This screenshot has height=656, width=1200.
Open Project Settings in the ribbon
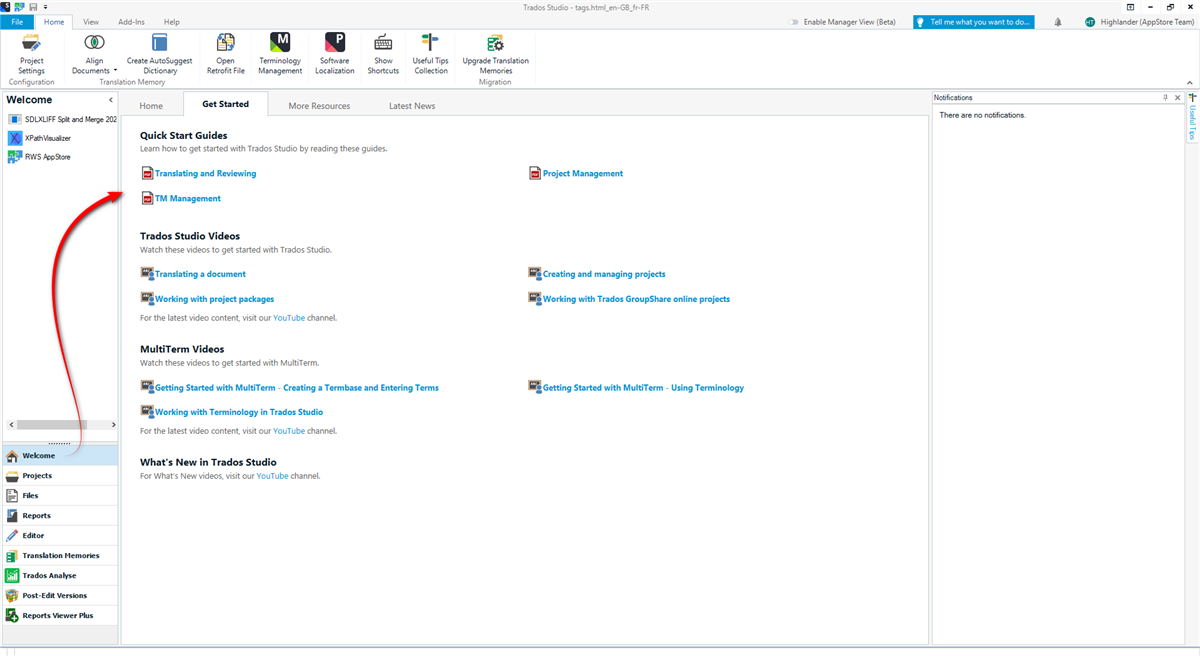tap(31, 54)
